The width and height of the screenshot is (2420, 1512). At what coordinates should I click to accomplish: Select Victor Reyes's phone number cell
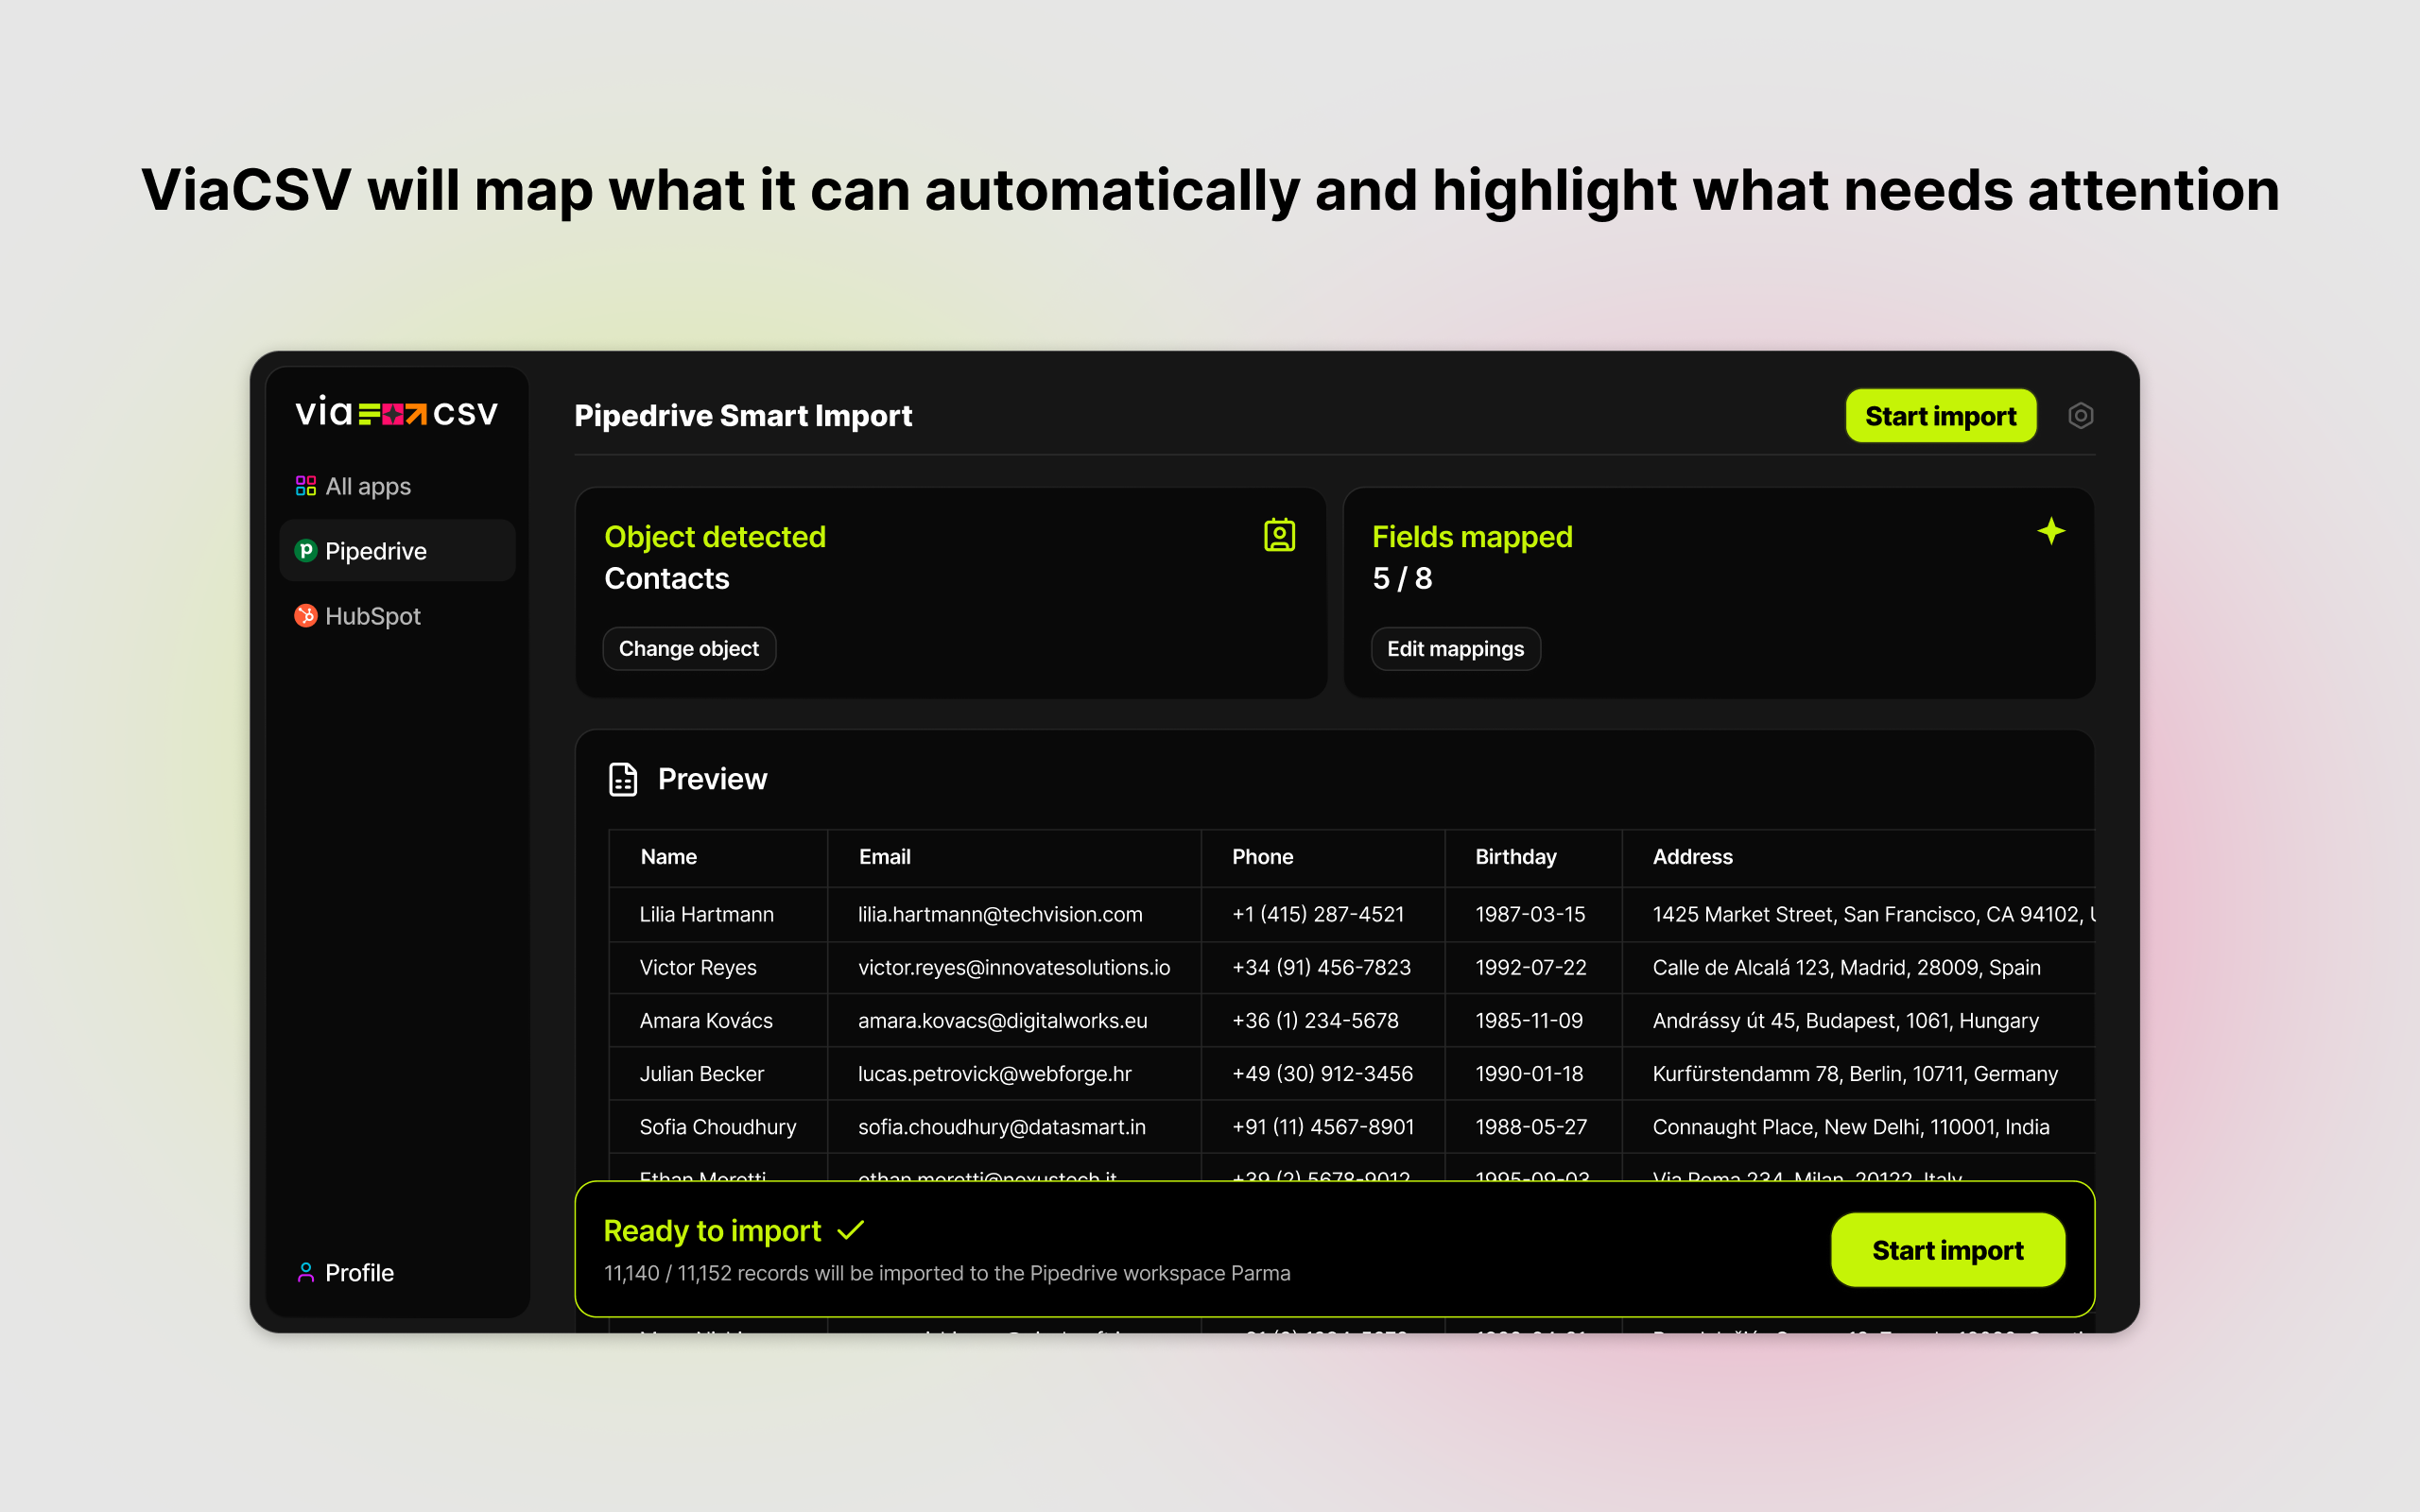[x=1320, y=967]
